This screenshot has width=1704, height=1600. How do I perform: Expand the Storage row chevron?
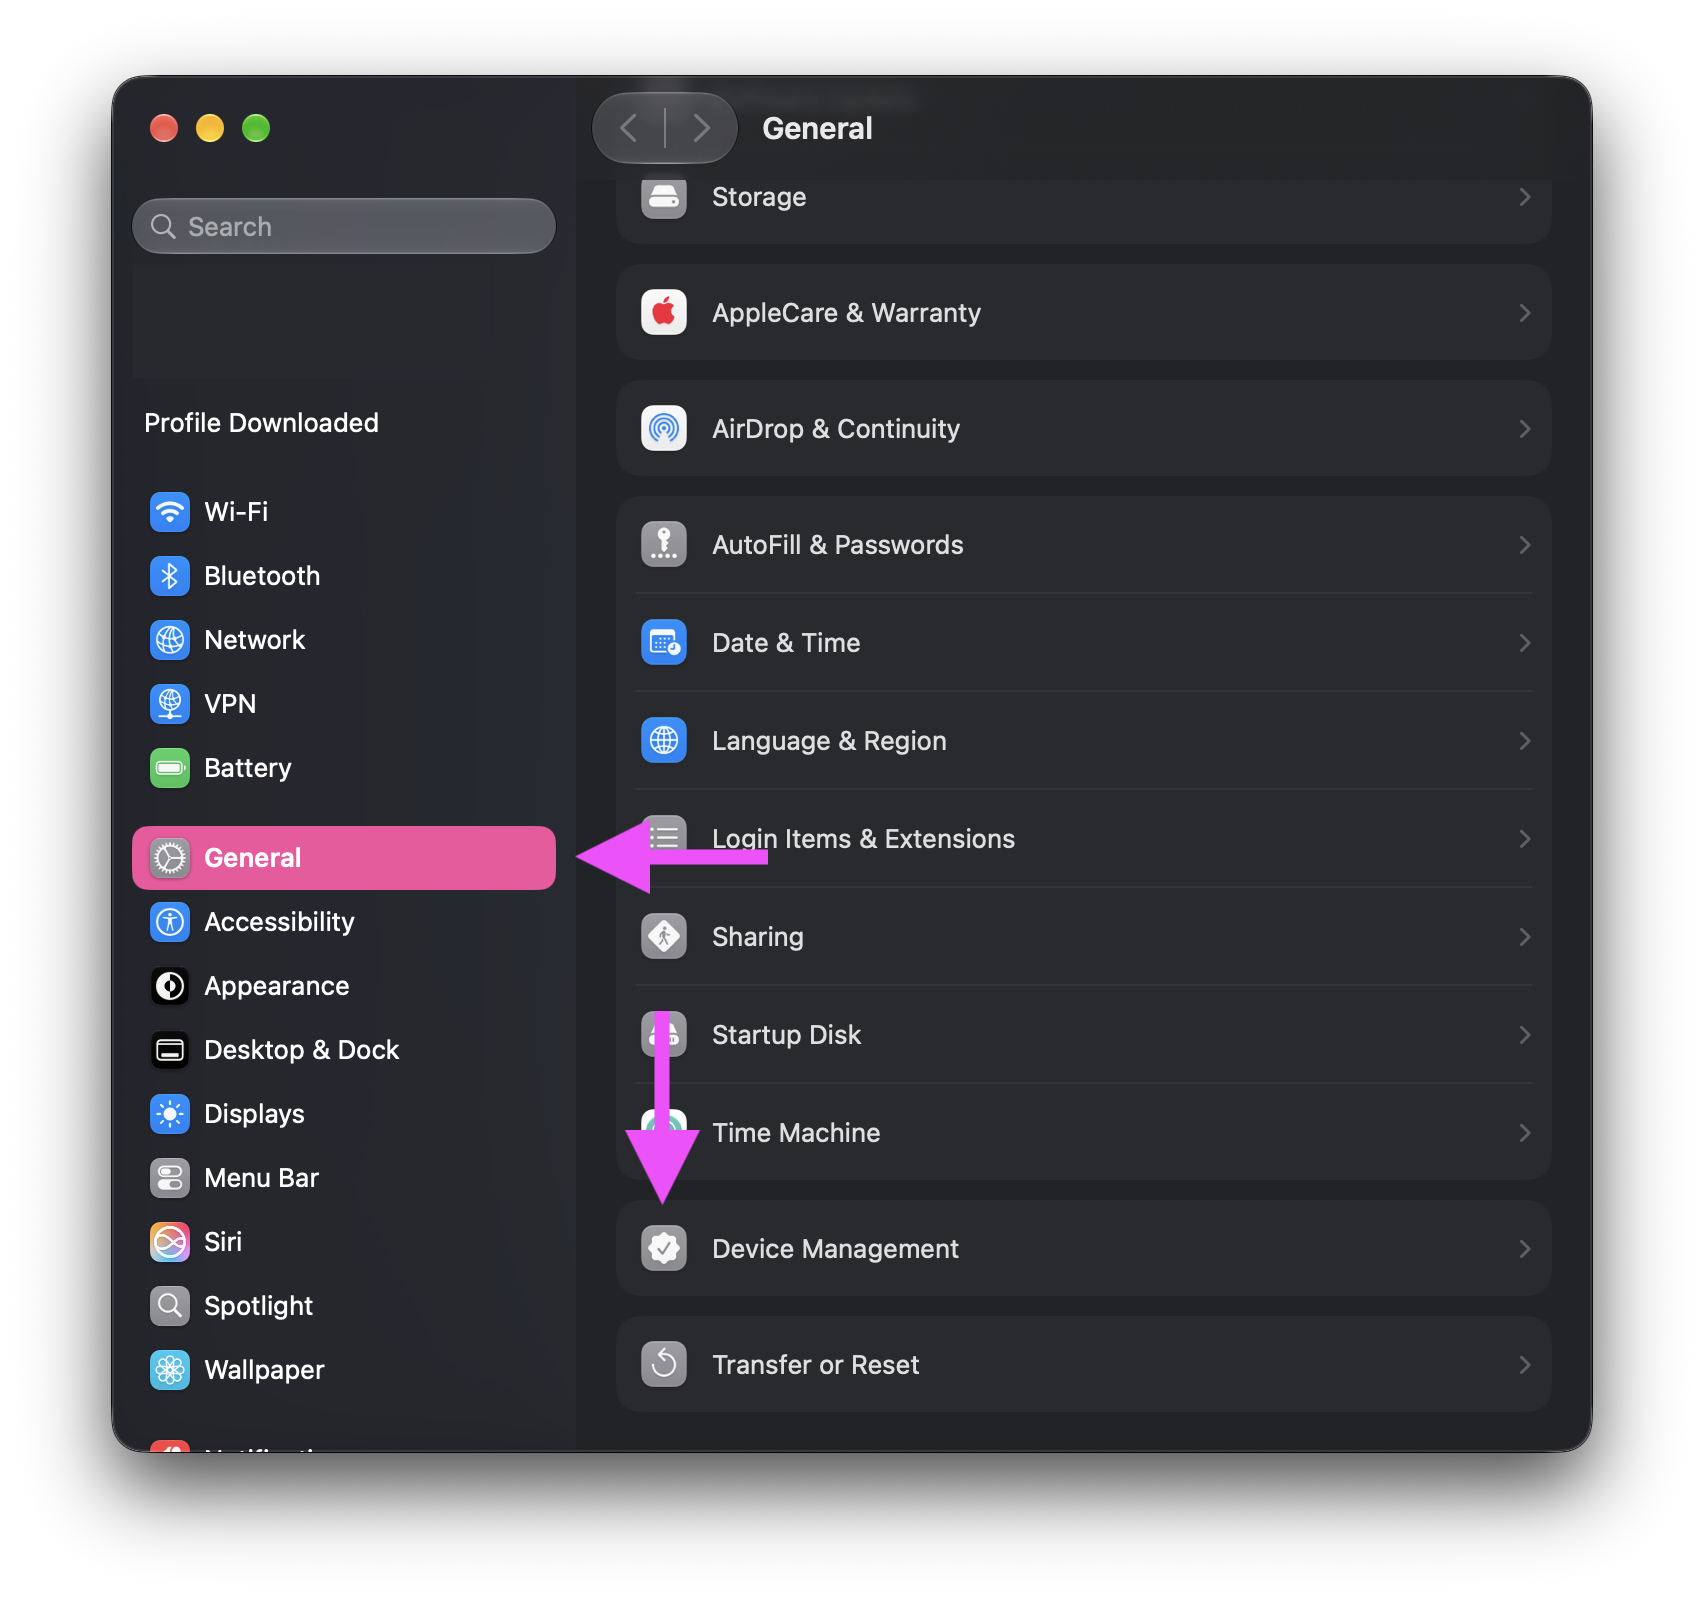point(1525,197)
